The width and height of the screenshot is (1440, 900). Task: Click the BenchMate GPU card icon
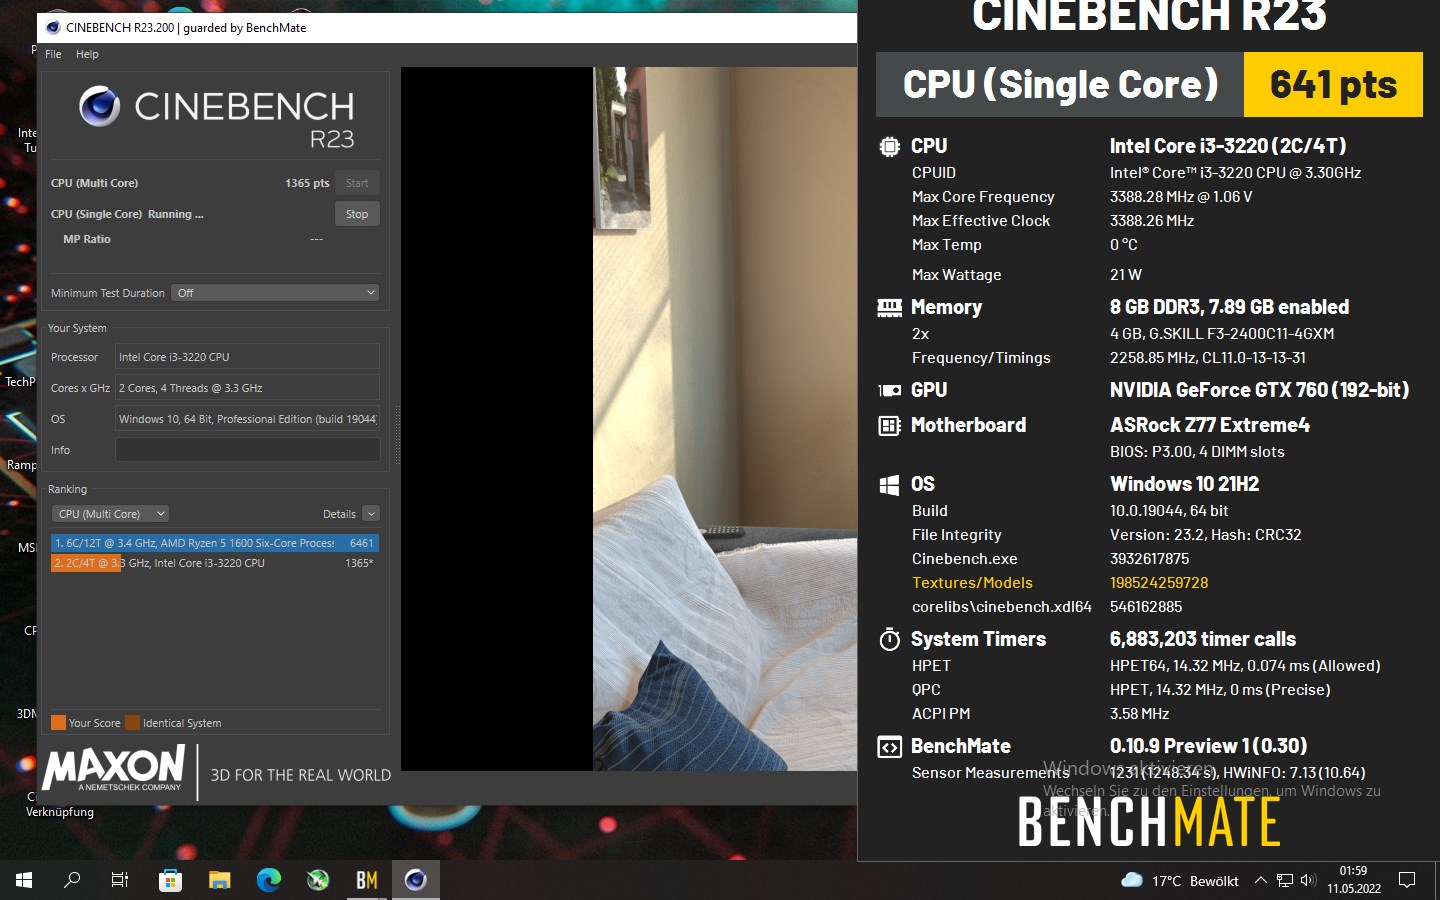point(889,391)
